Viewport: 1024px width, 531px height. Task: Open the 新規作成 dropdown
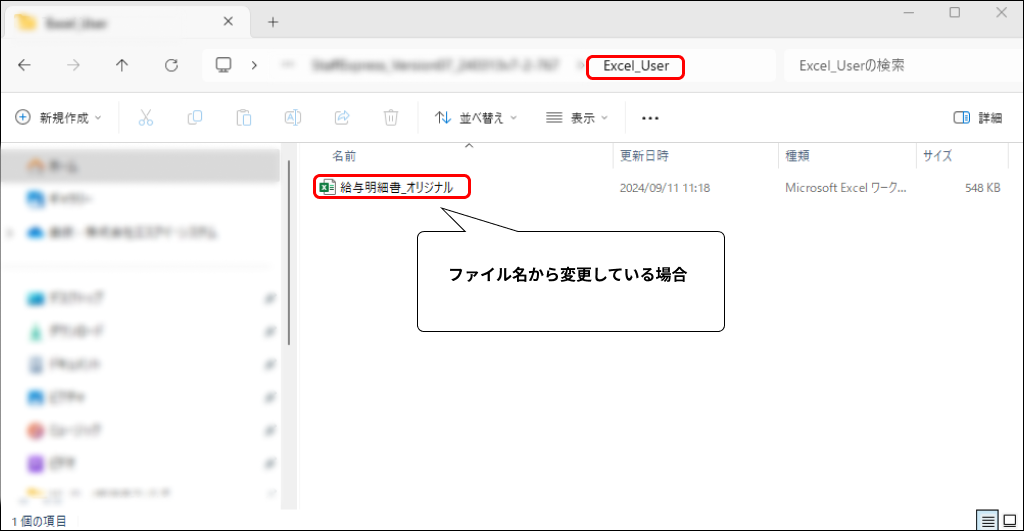tap(59, 118)
